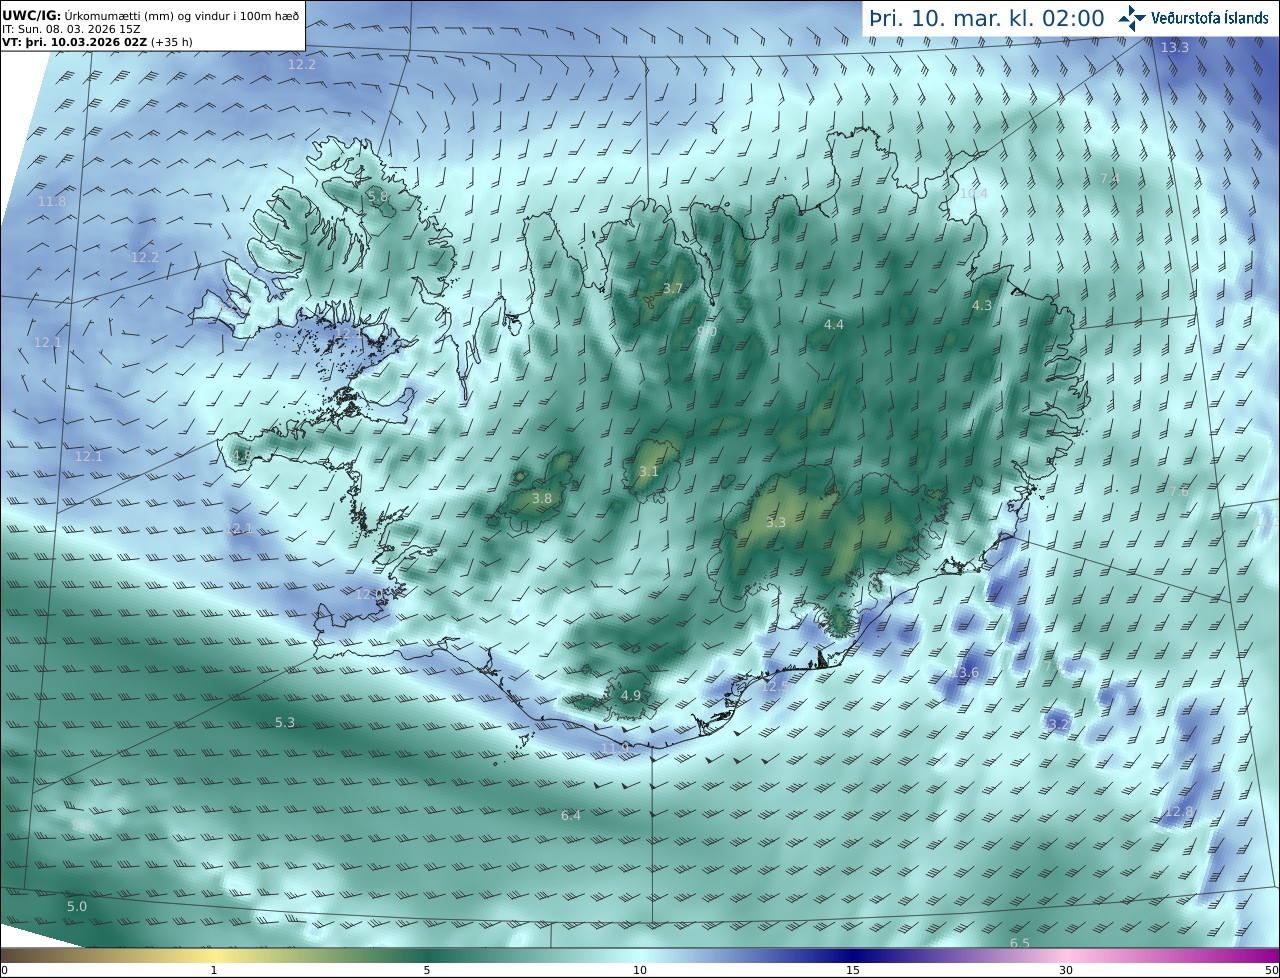Image resolution: width=1280 pixels, height=978 pixels.
Task: Click the 4.8 value label
Action: point(242,456)
